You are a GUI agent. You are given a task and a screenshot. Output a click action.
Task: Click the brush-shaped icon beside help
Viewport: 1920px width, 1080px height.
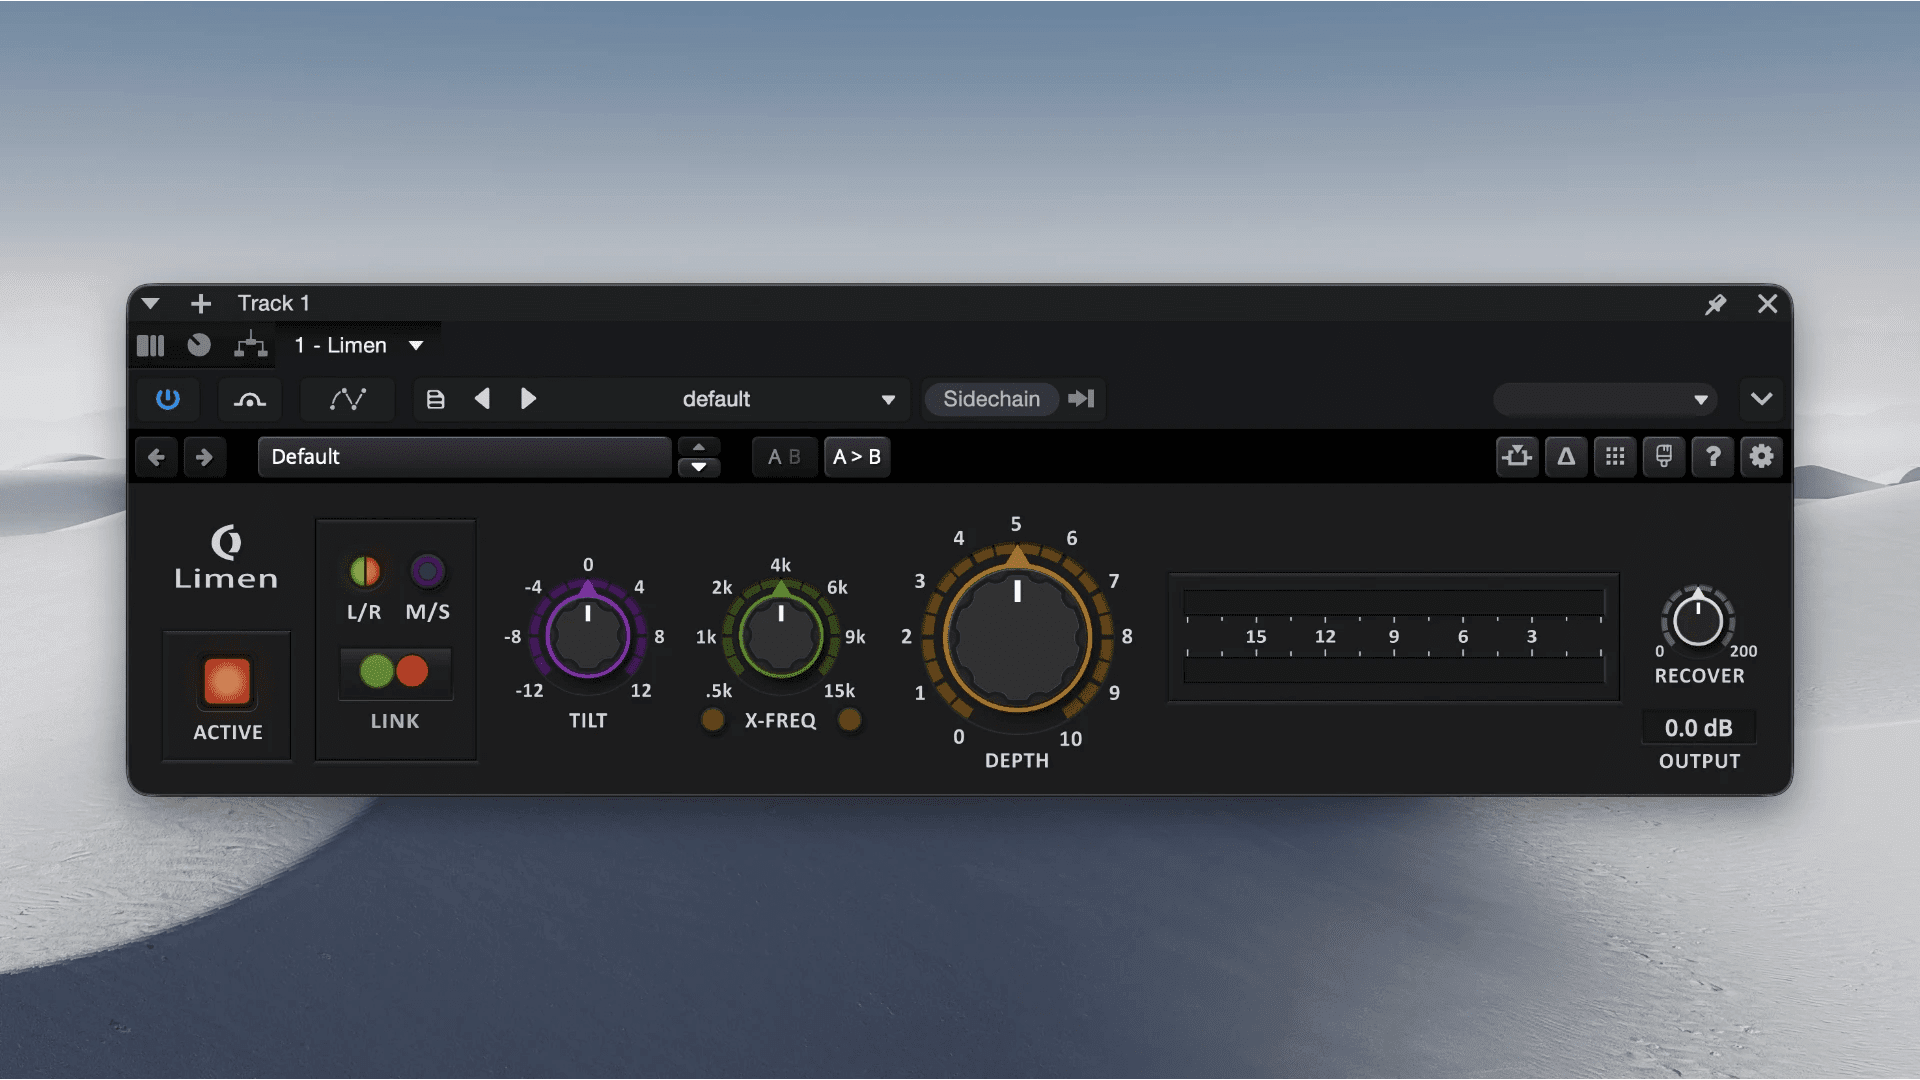tap(1664, 457)
